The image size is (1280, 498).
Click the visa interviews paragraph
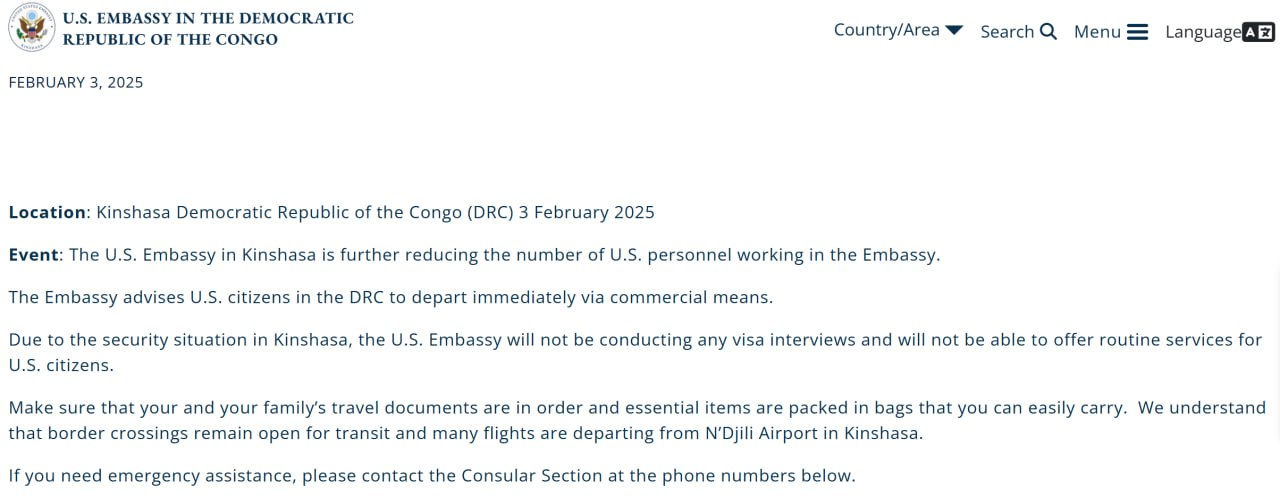click(x=635, y=340)
